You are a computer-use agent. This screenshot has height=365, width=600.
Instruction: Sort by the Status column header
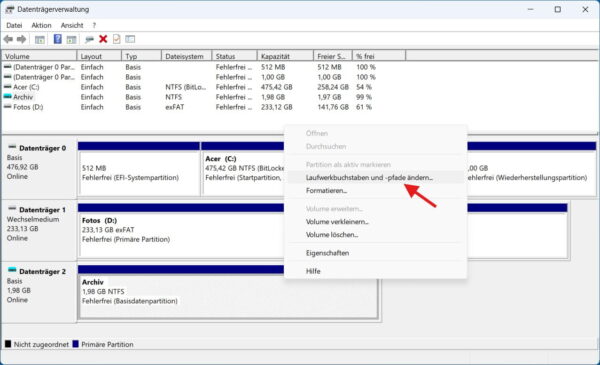click(234, 56)
